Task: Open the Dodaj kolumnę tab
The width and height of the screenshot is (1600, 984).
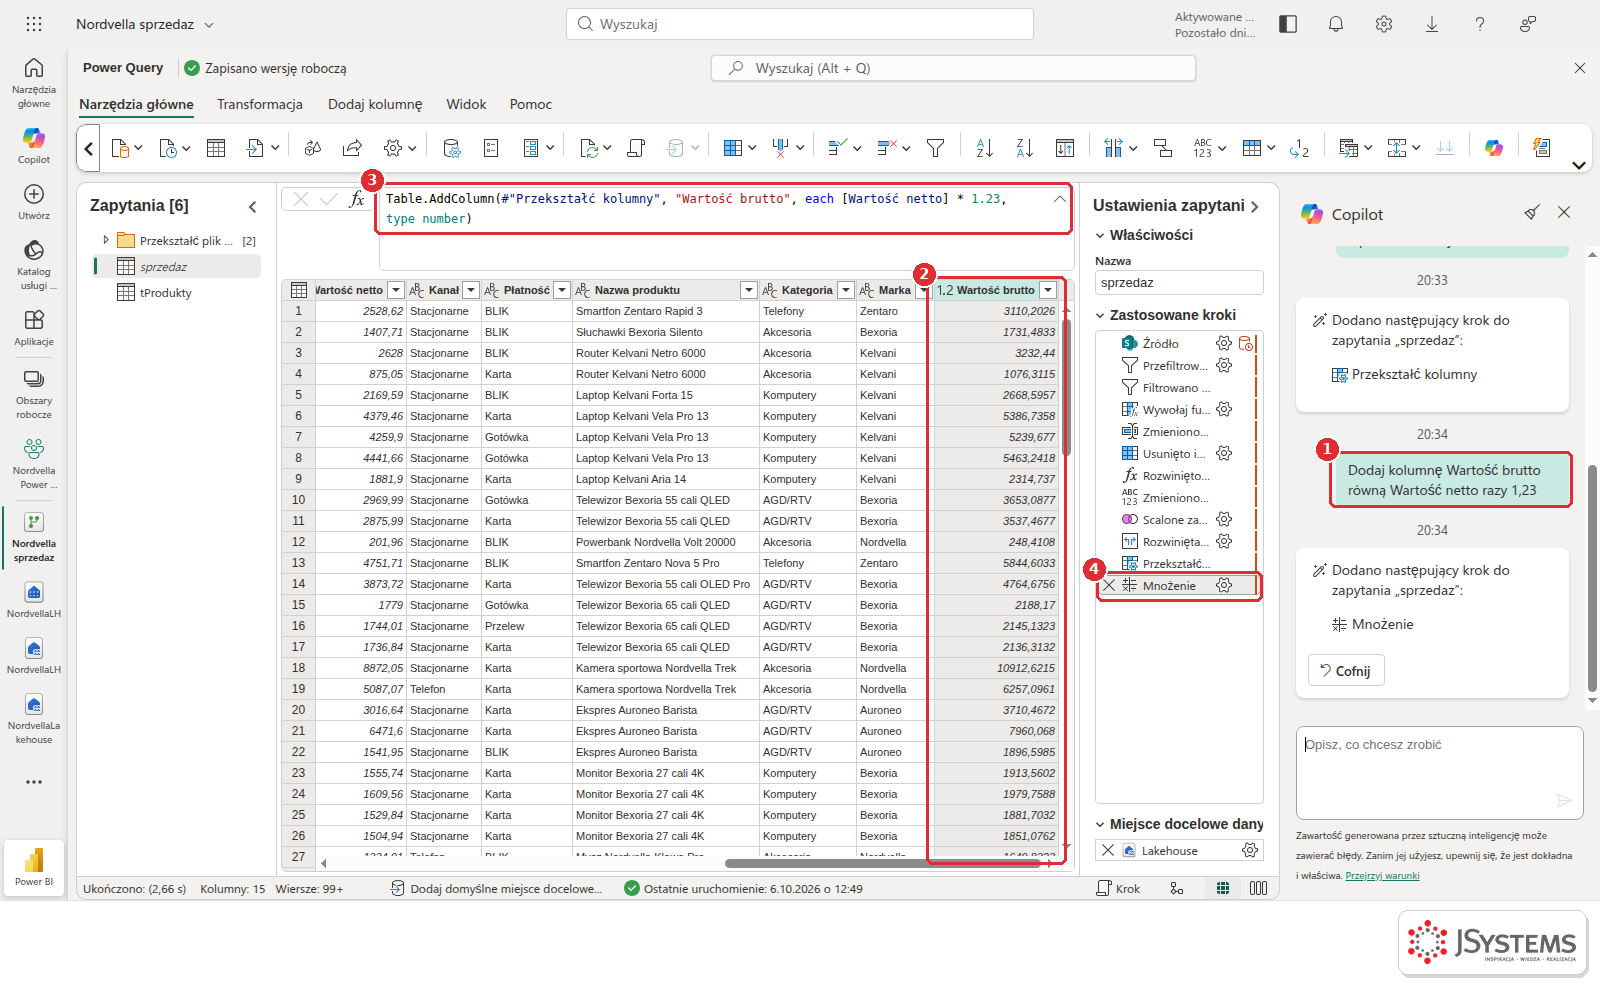Action: pos(375,104)
